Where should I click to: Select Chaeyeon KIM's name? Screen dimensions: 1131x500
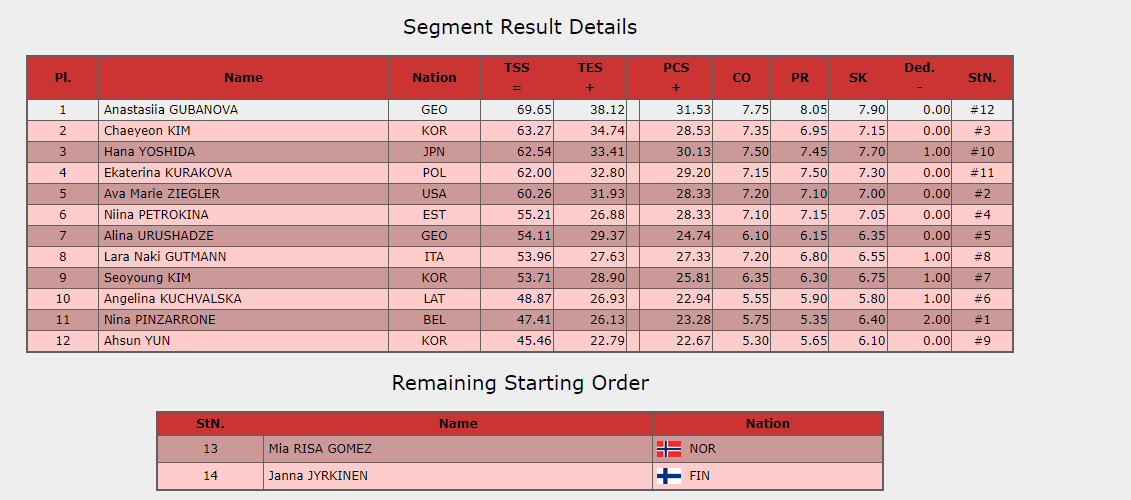[x=147, y=131]
